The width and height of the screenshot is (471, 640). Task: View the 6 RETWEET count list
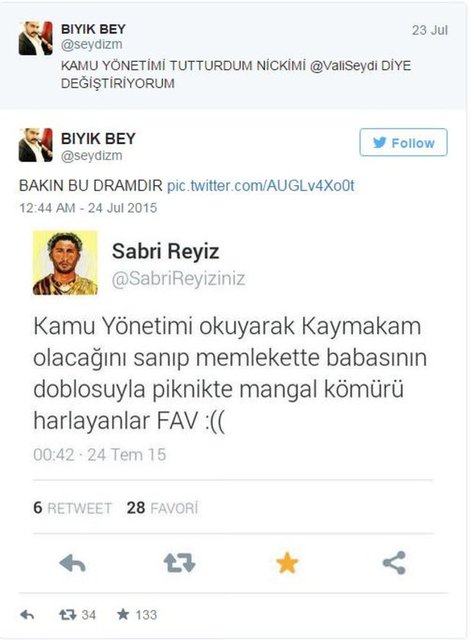click(72, 508)
